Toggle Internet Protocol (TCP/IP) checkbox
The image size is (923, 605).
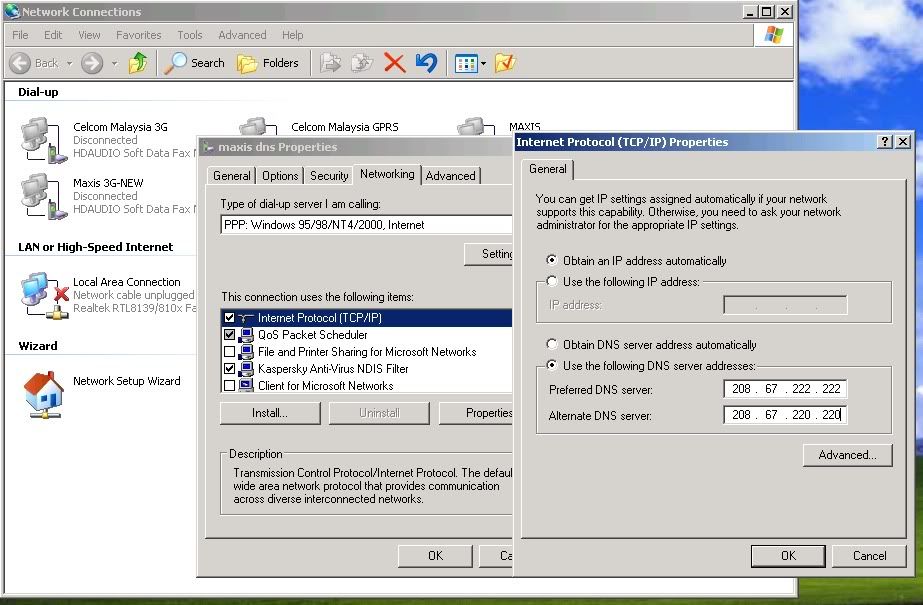[230, 318]
